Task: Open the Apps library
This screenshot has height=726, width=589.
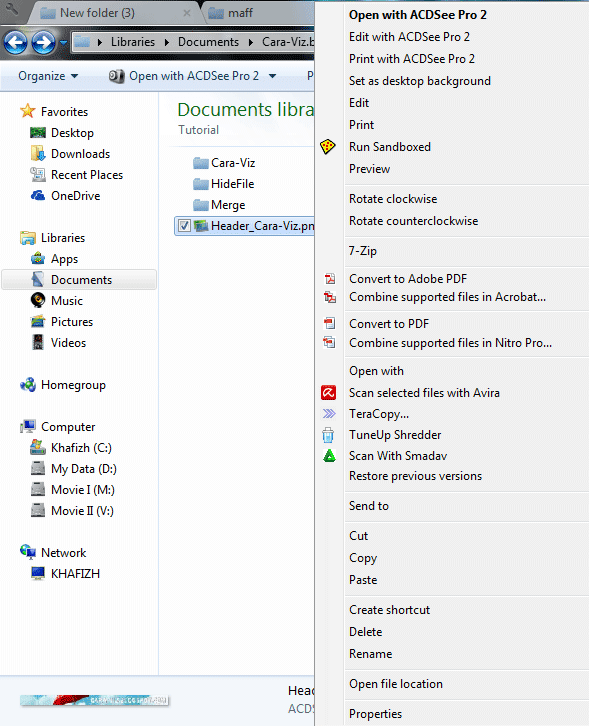Action: (64, 259)
